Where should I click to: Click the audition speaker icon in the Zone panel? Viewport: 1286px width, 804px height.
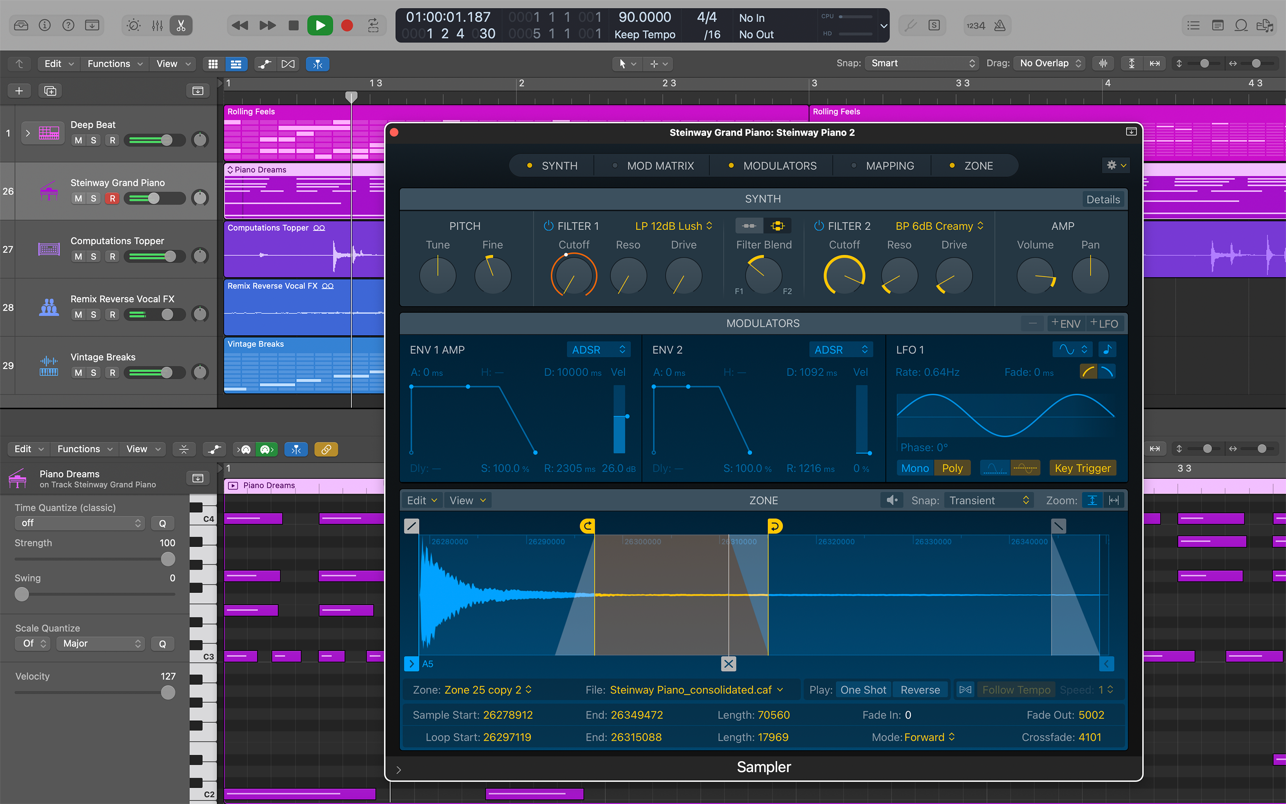pos(891,499)
